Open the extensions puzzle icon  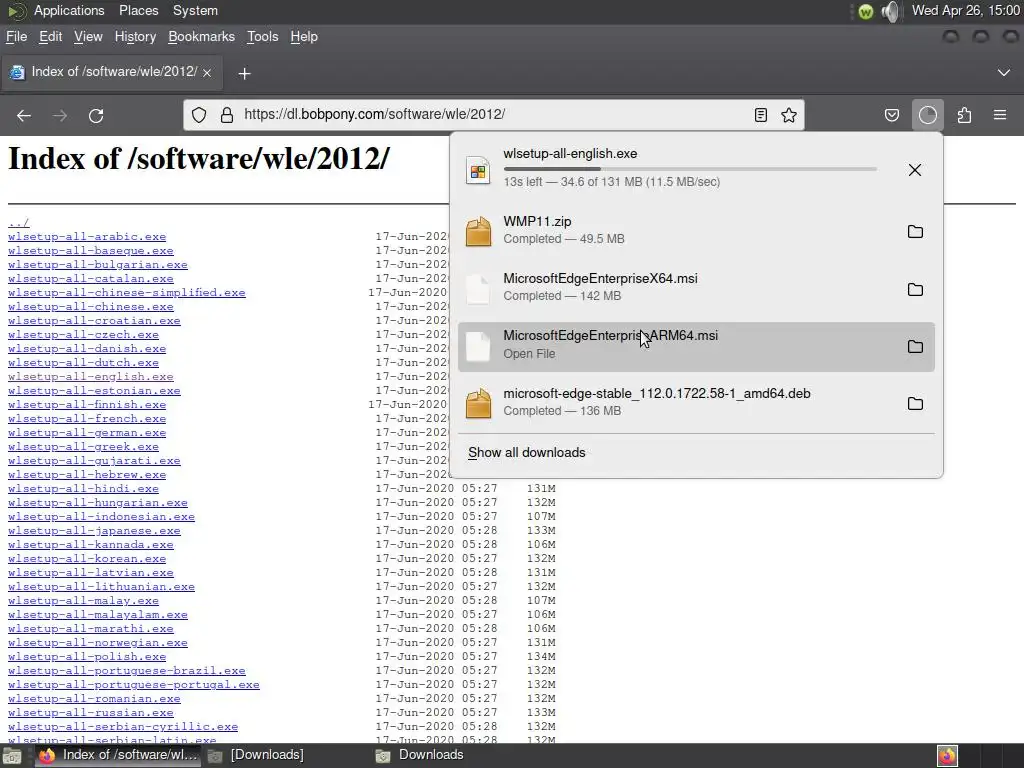coord(964,116)
